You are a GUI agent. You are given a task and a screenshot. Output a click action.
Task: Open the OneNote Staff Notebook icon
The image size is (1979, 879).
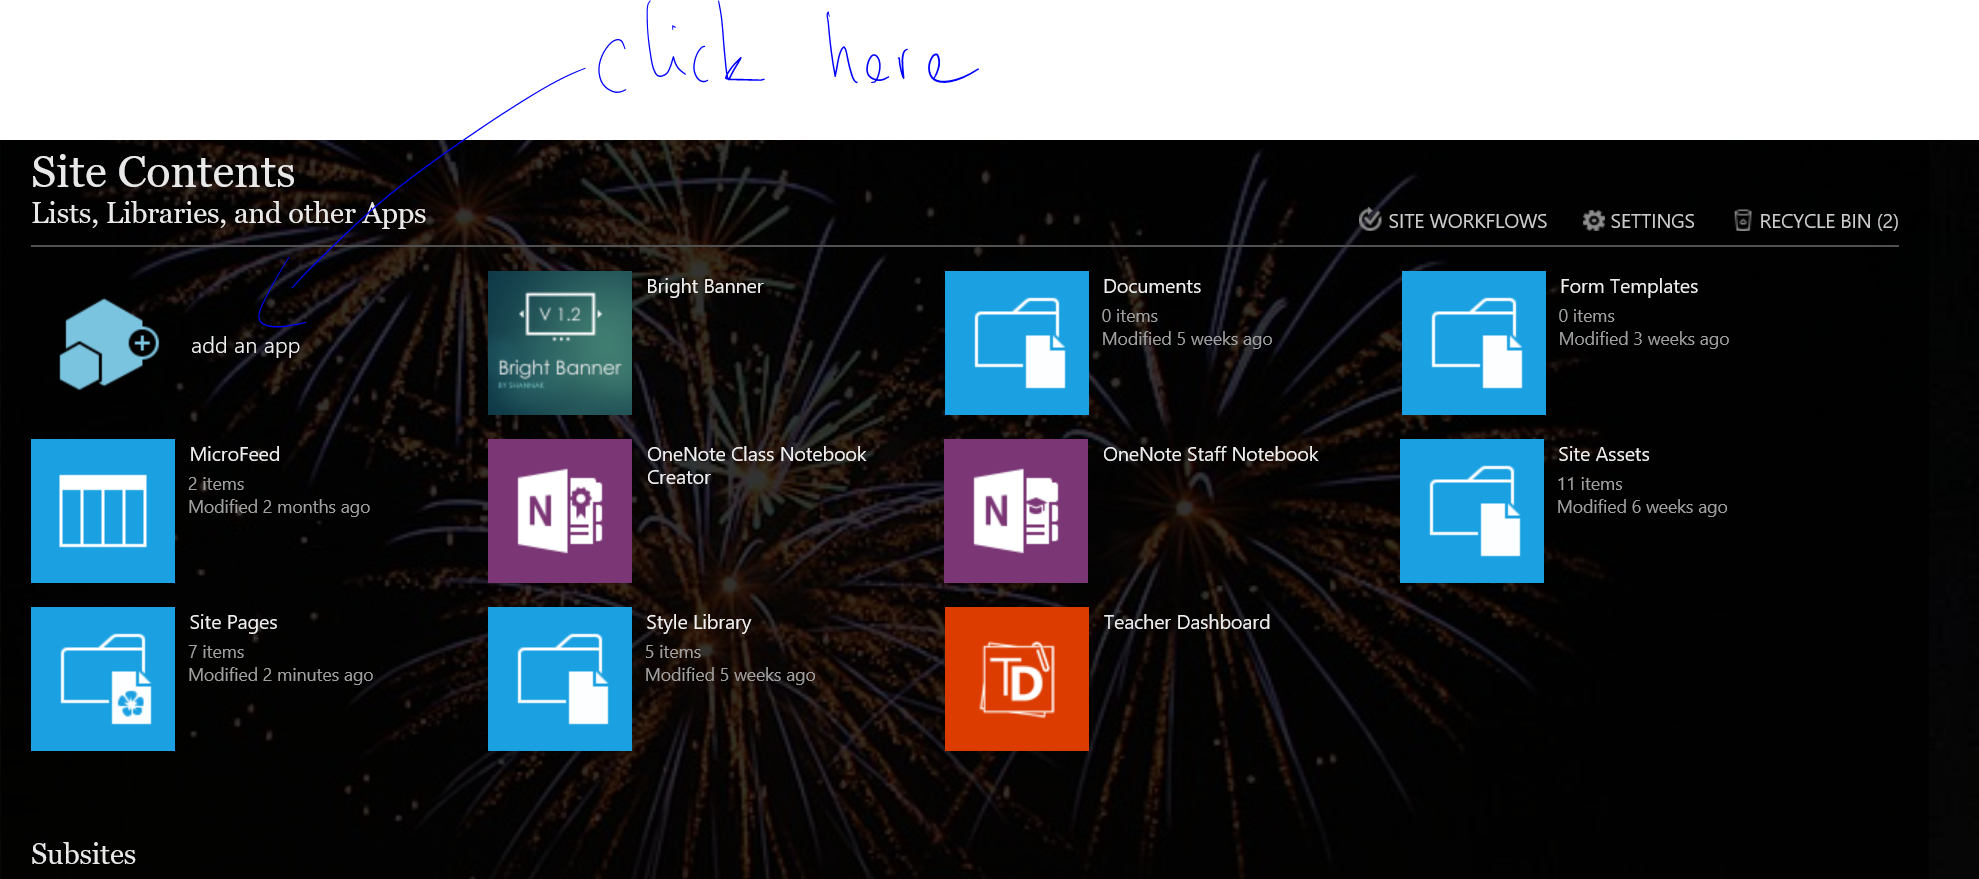click(x=1015, y=511)
